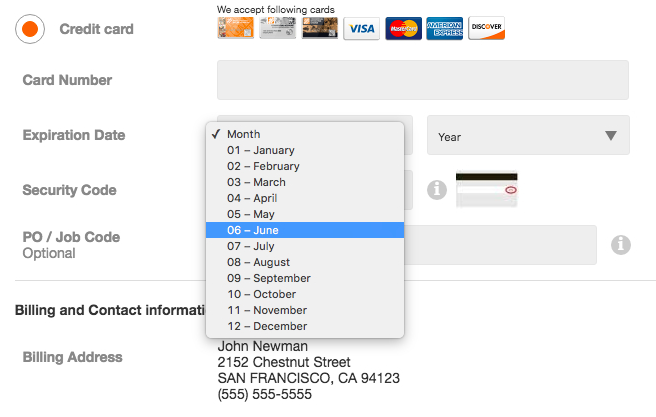Screen dimensions: 656x417
Task: Pick 12 – December in the dropdown
Action: click(266, 326)
